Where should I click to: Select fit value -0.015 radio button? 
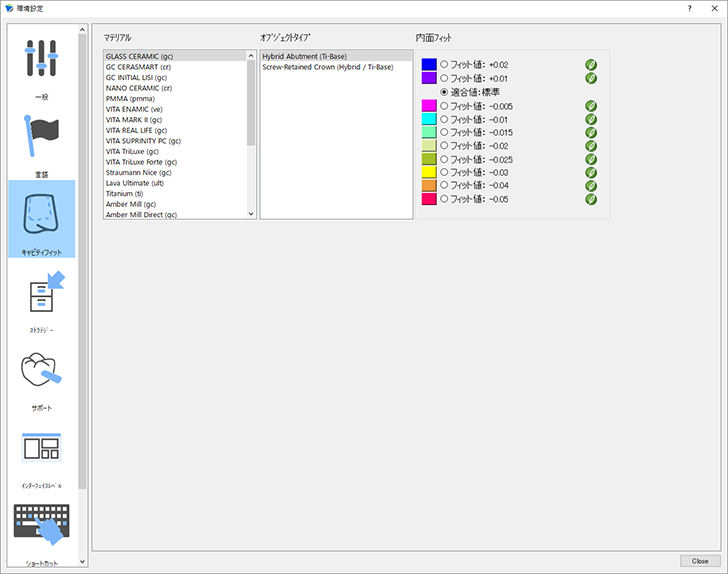click(444, 132)
